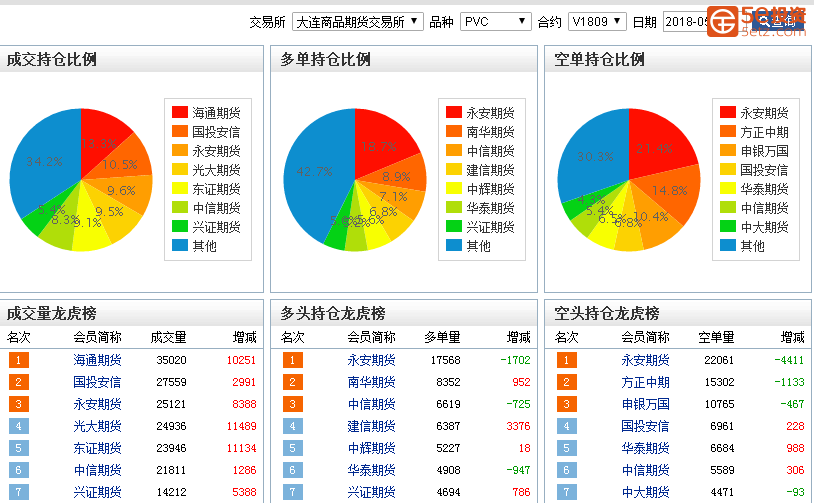Click the red 永安期货 swatch in 多单持仓比例 legend

click(x=454, y=112)
